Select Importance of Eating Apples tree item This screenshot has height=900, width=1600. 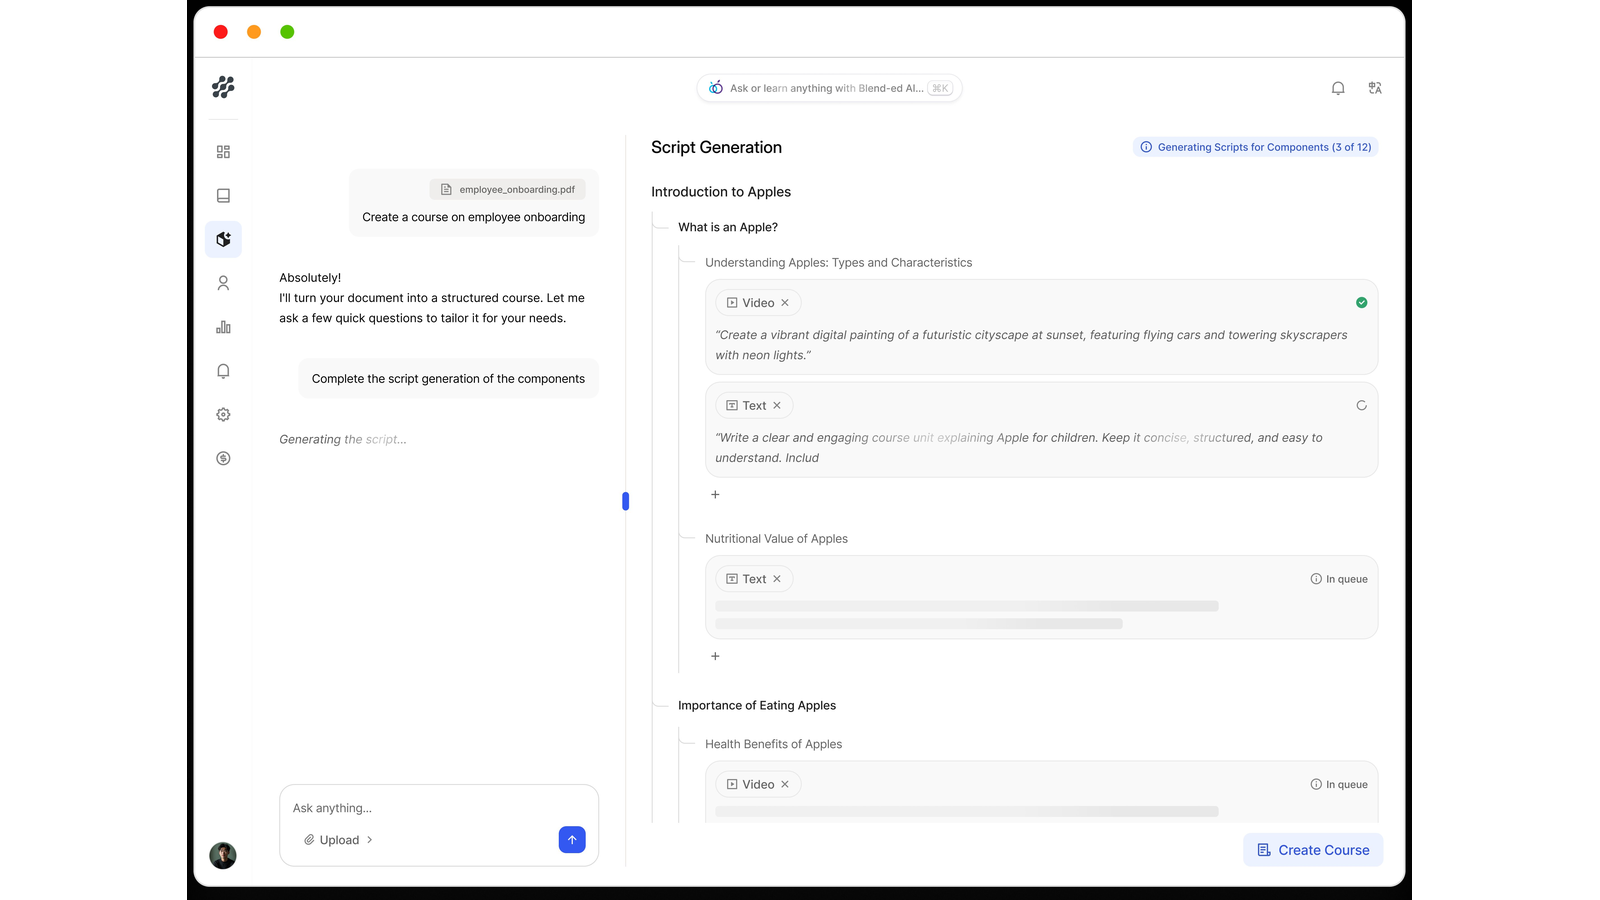pos(757,705)
